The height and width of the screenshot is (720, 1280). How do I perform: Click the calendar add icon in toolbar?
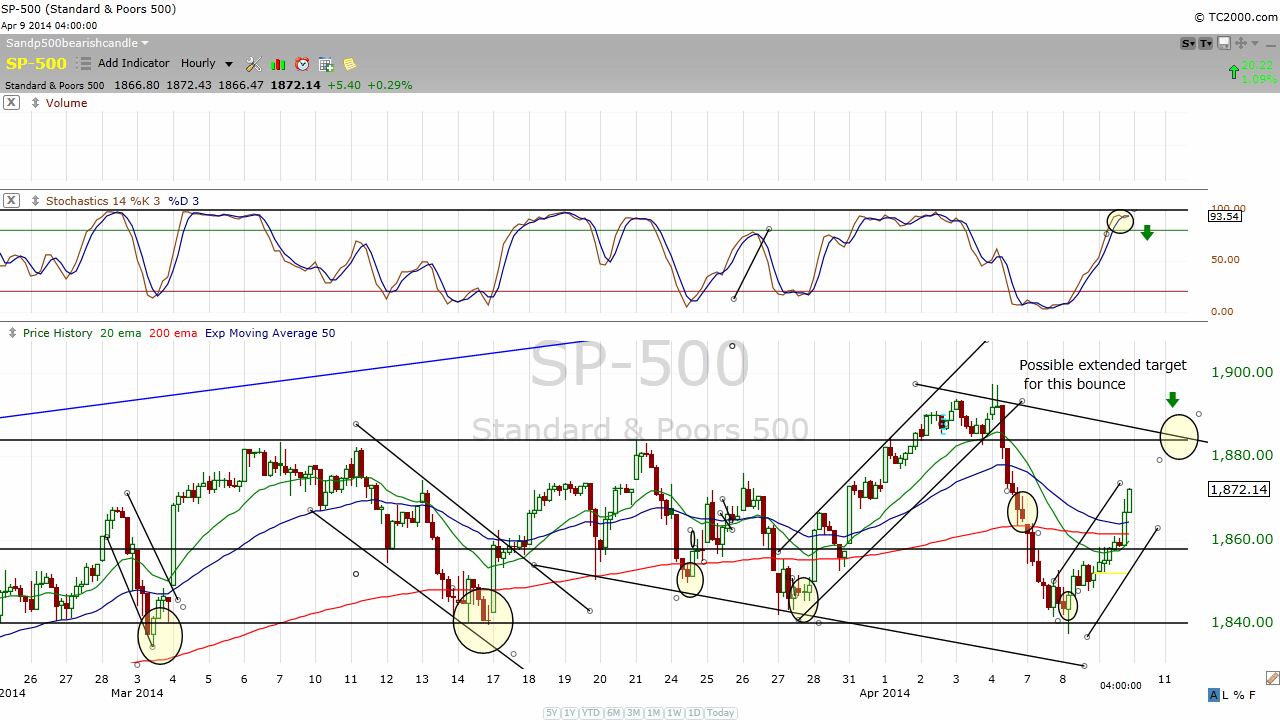pyautogui.click(x=326, y=64)
